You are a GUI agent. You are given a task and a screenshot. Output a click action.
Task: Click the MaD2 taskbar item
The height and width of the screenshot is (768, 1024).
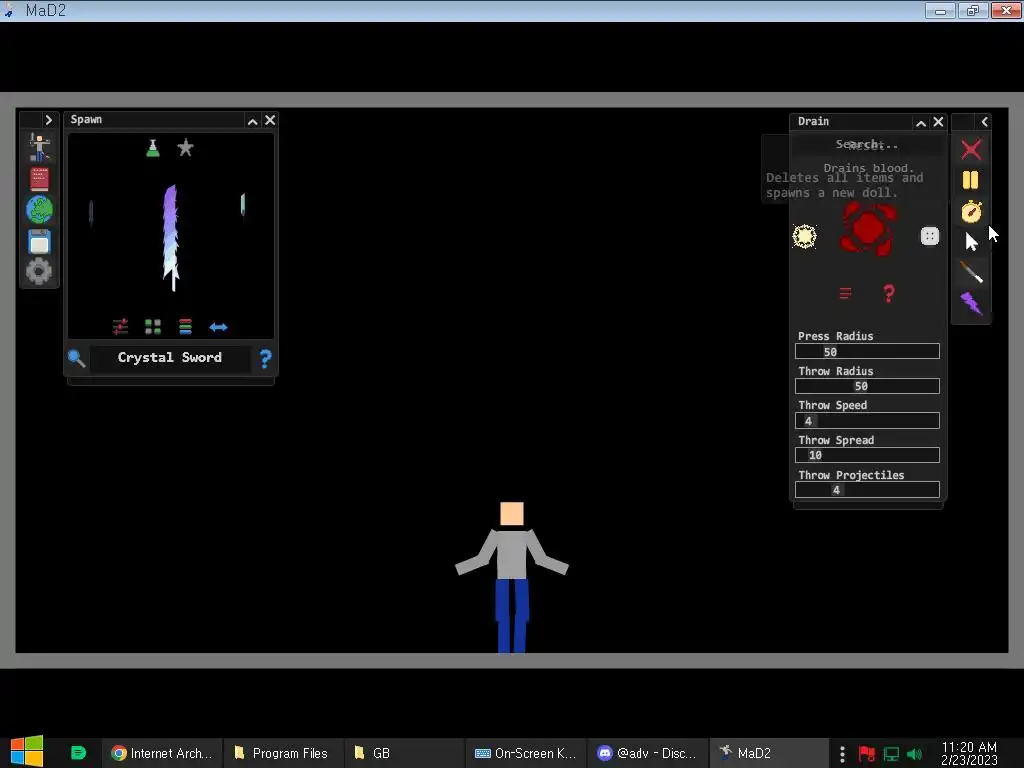click(769, 753)
